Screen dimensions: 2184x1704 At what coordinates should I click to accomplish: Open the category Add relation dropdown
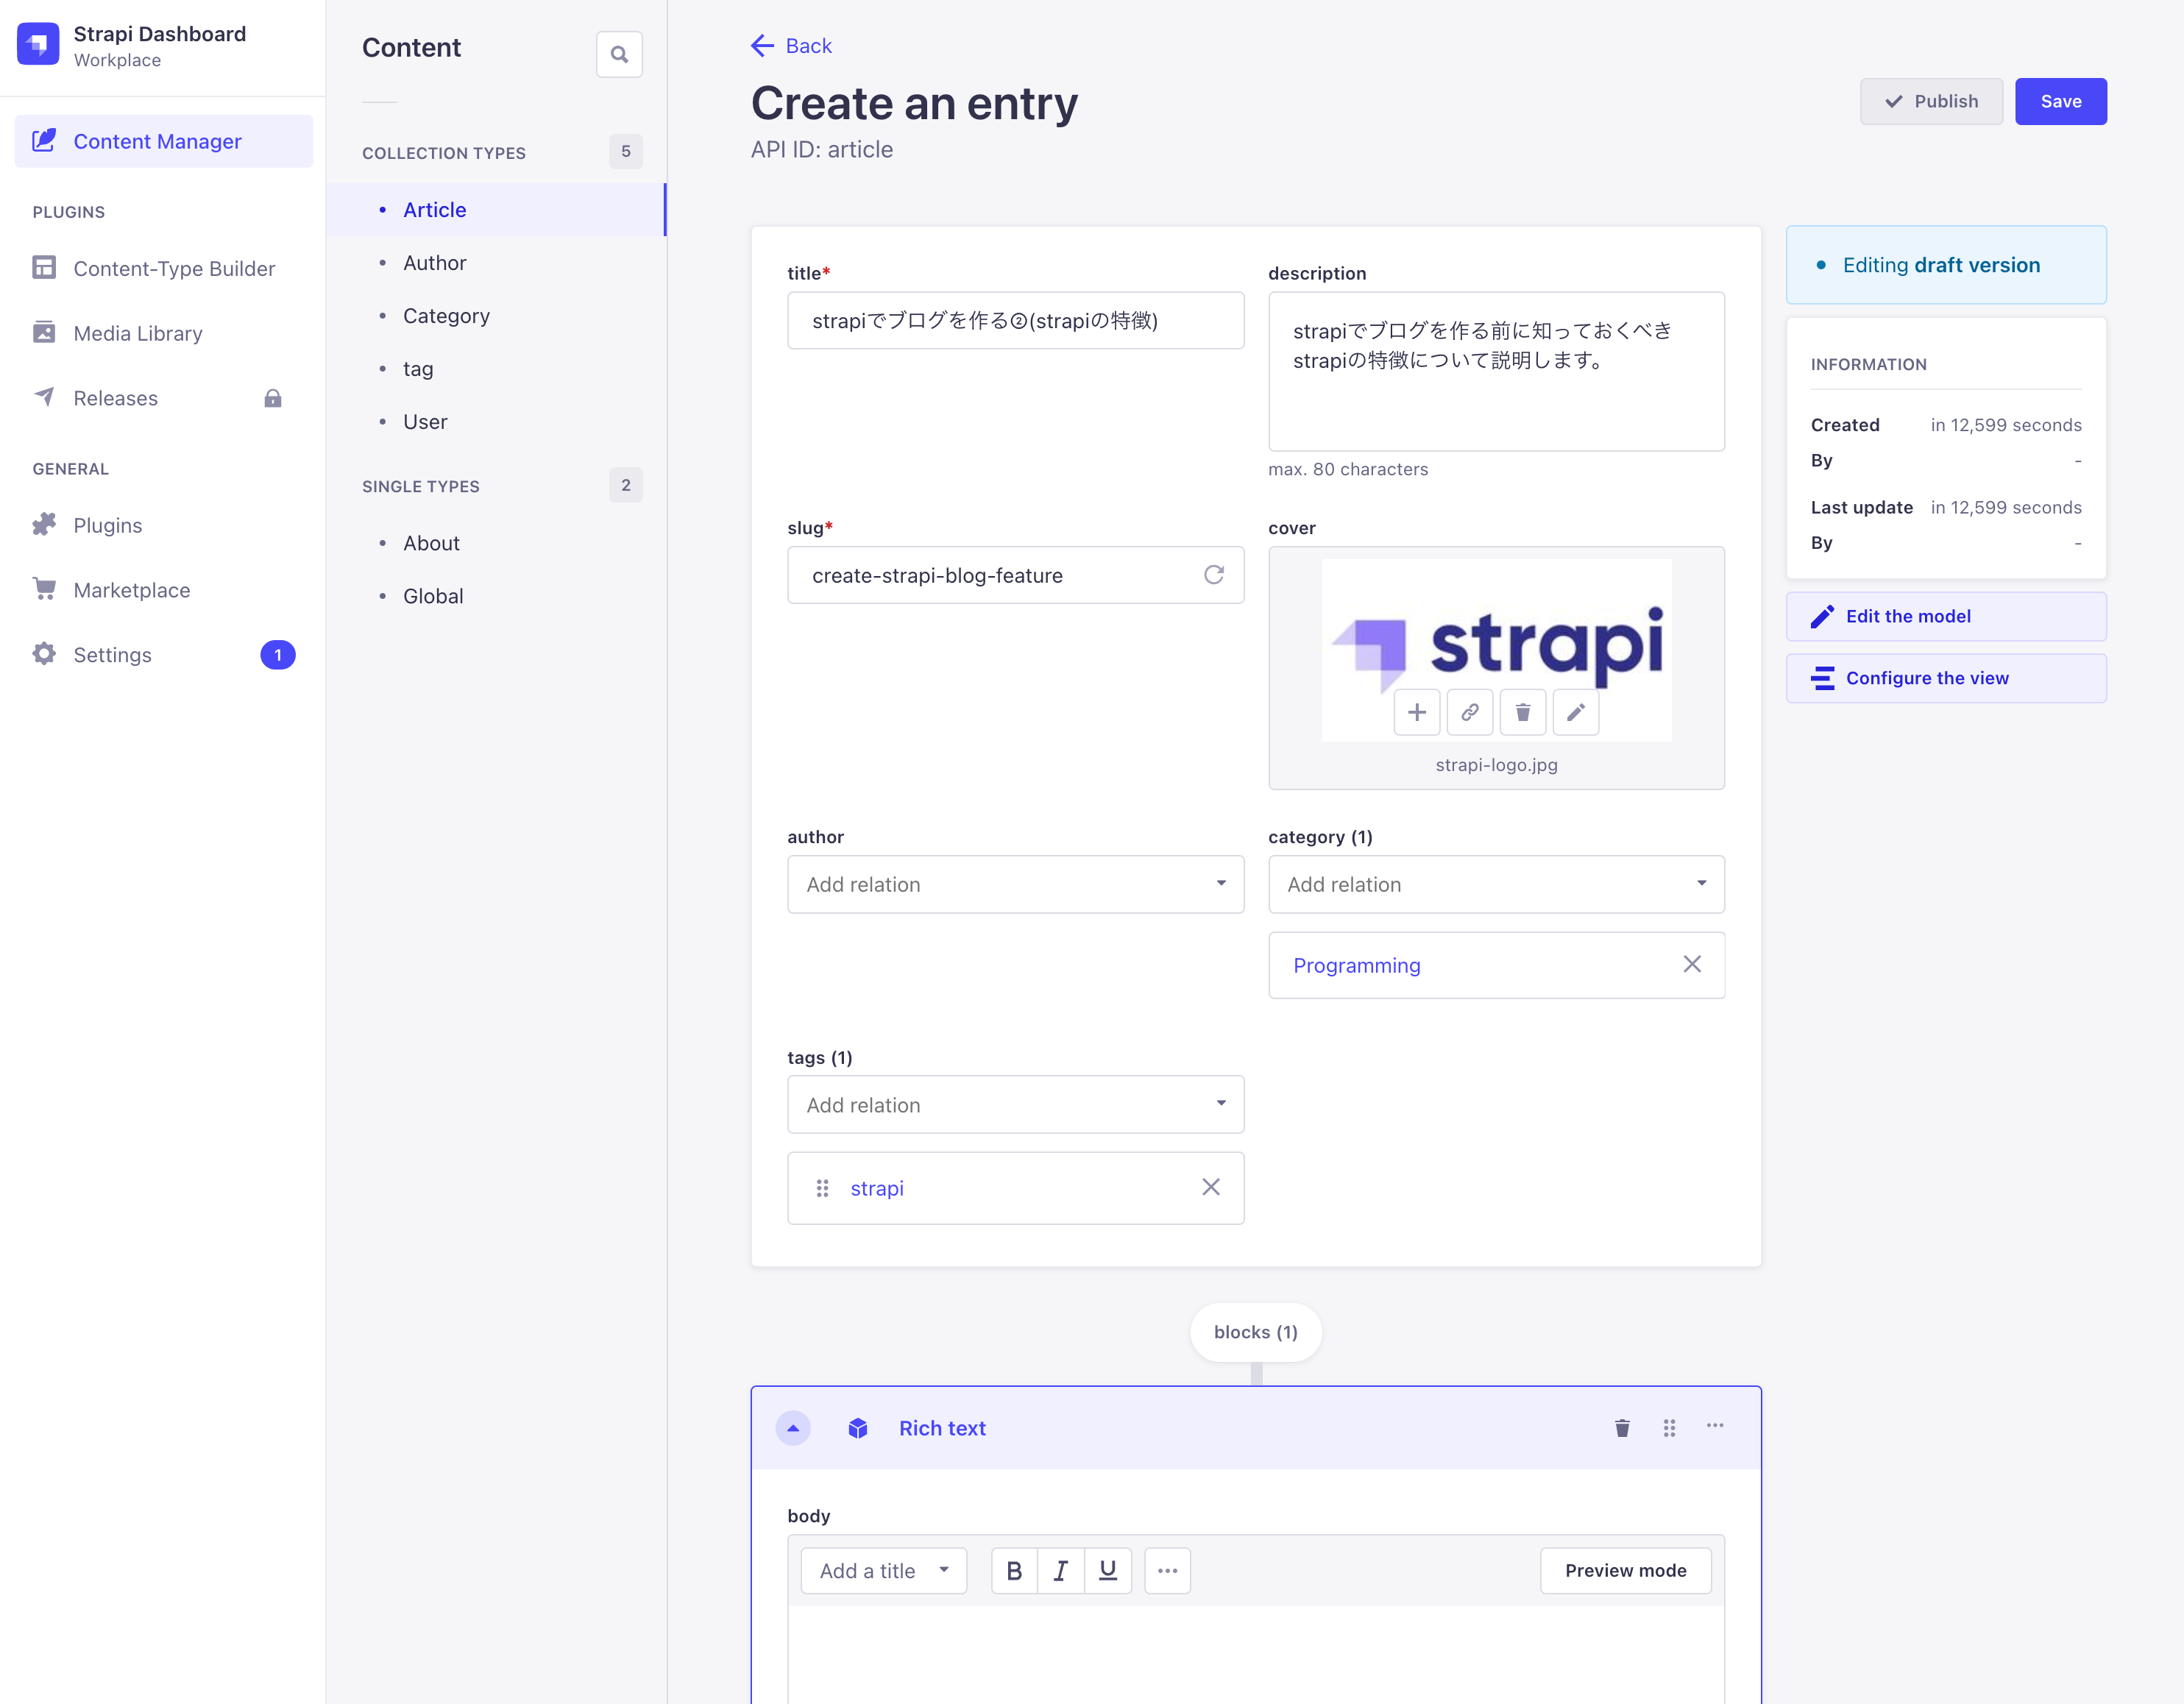pos(1496,884)
